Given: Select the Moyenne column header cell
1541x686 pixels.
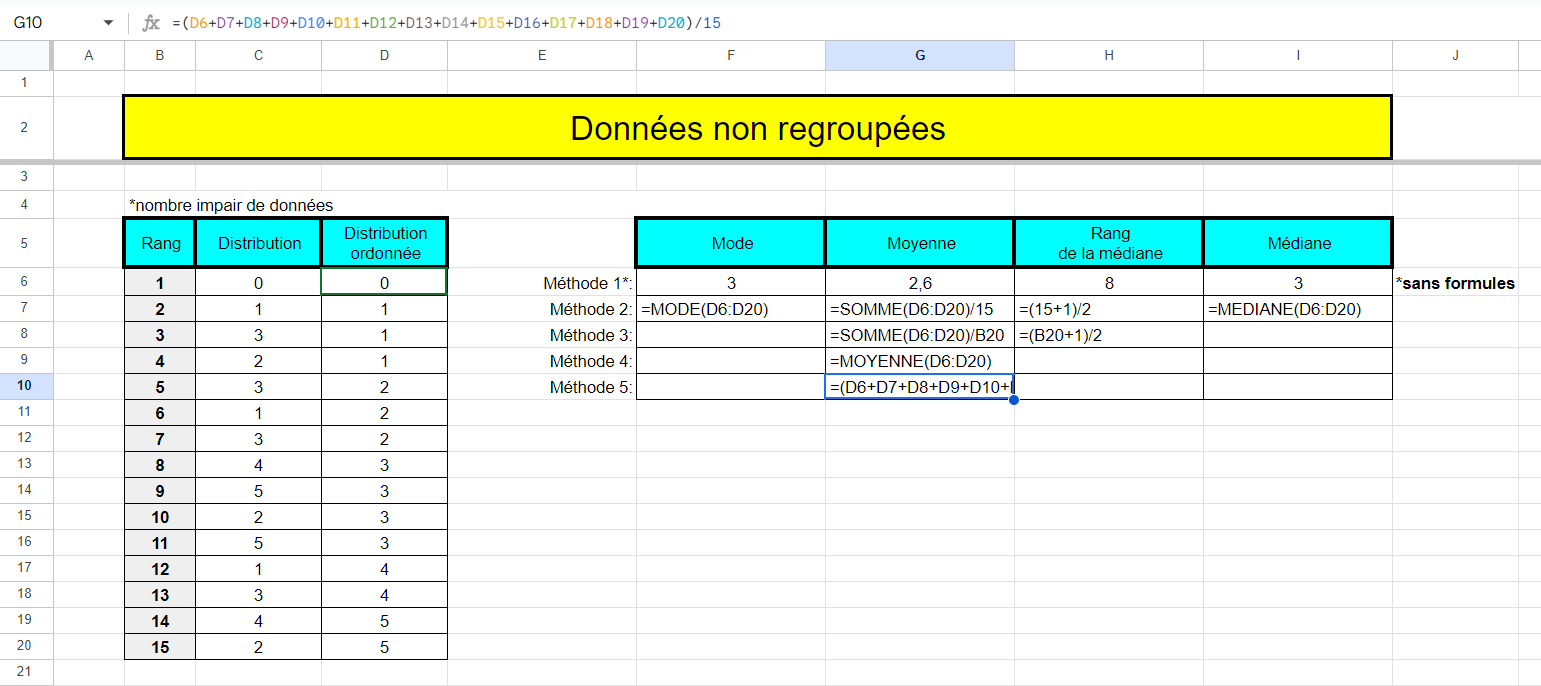Looking at the screenshot, I should [x=919, y=242].
